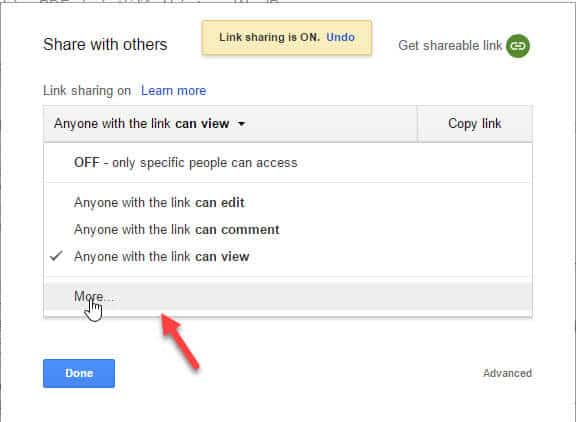The height and width of the screenshot is (422, 576).
Task: Click the "Link sharing is ON" notification
Action: [x=287, y=38]
